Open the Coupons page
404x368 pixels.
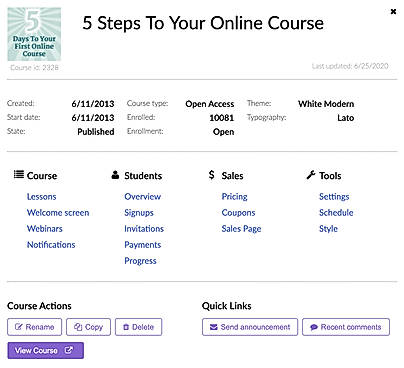[238, 213]
